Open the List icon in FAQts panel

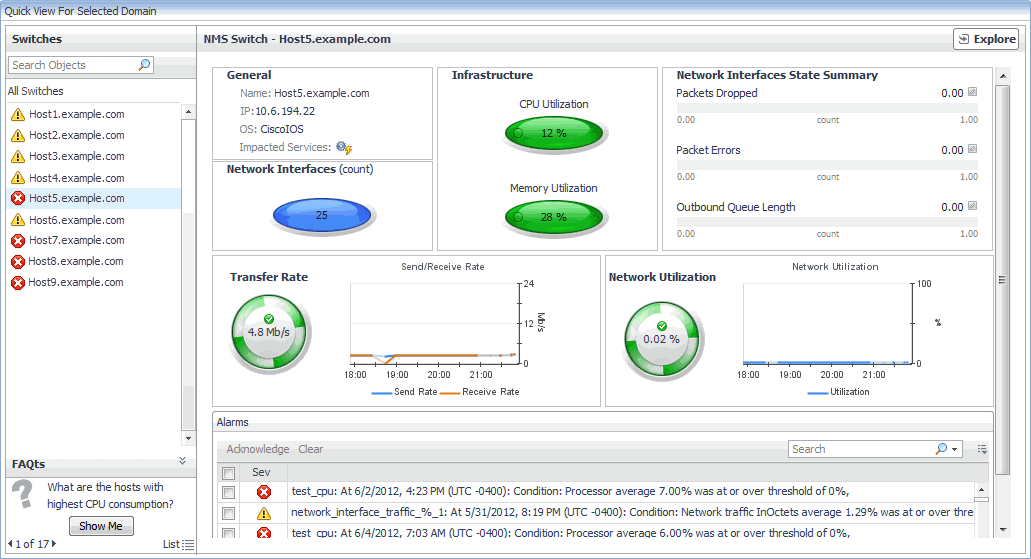189,545
